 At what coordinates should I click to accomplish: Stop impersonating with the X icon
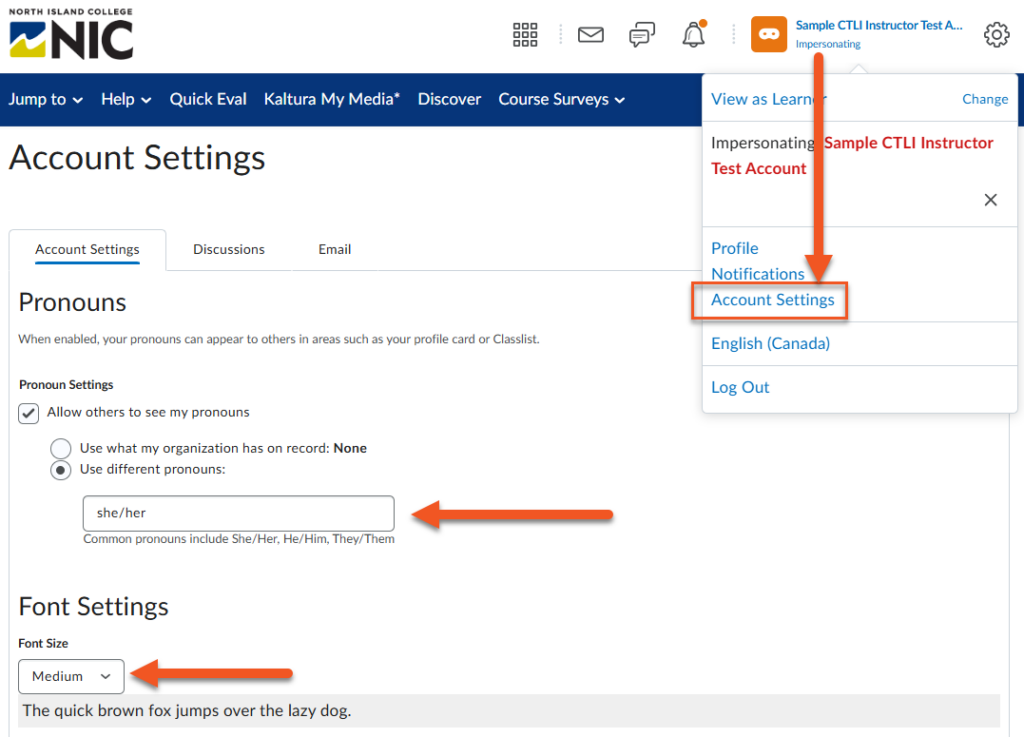[x=990, y=200]
